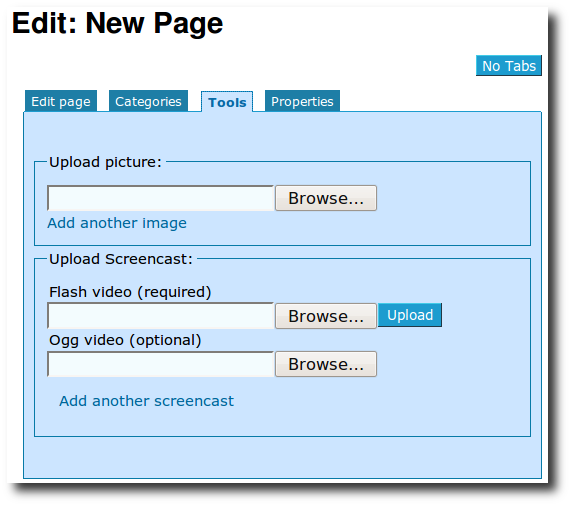This screenshot has width=571, height=506.
Task: Open the Categories tab
Action: [x=148, y=101]
